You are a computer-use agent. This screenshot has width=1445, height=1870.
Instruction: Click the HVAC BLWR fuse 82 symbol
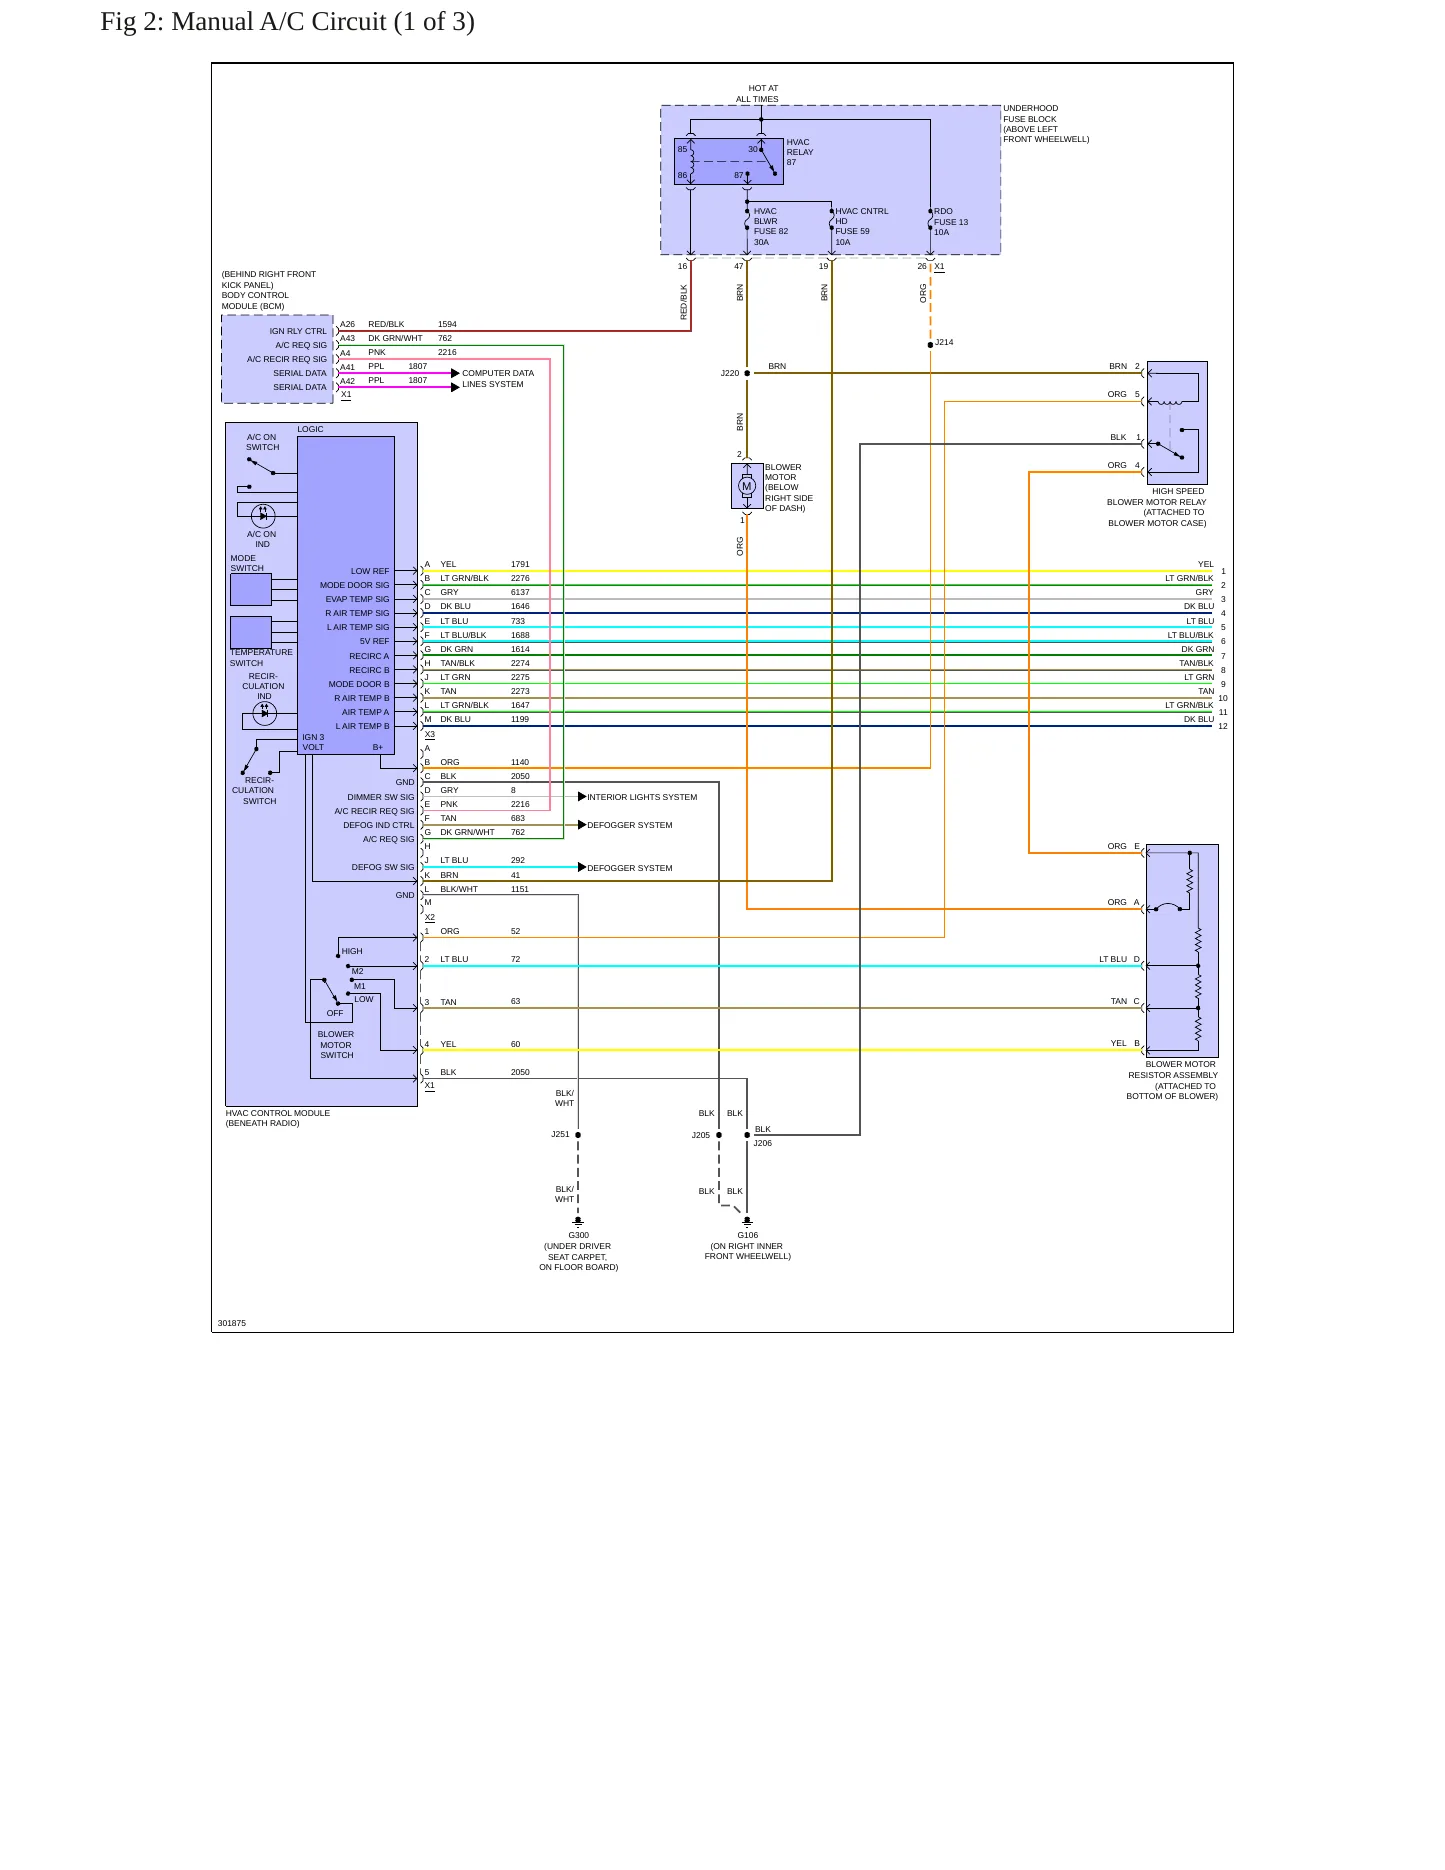747,220
